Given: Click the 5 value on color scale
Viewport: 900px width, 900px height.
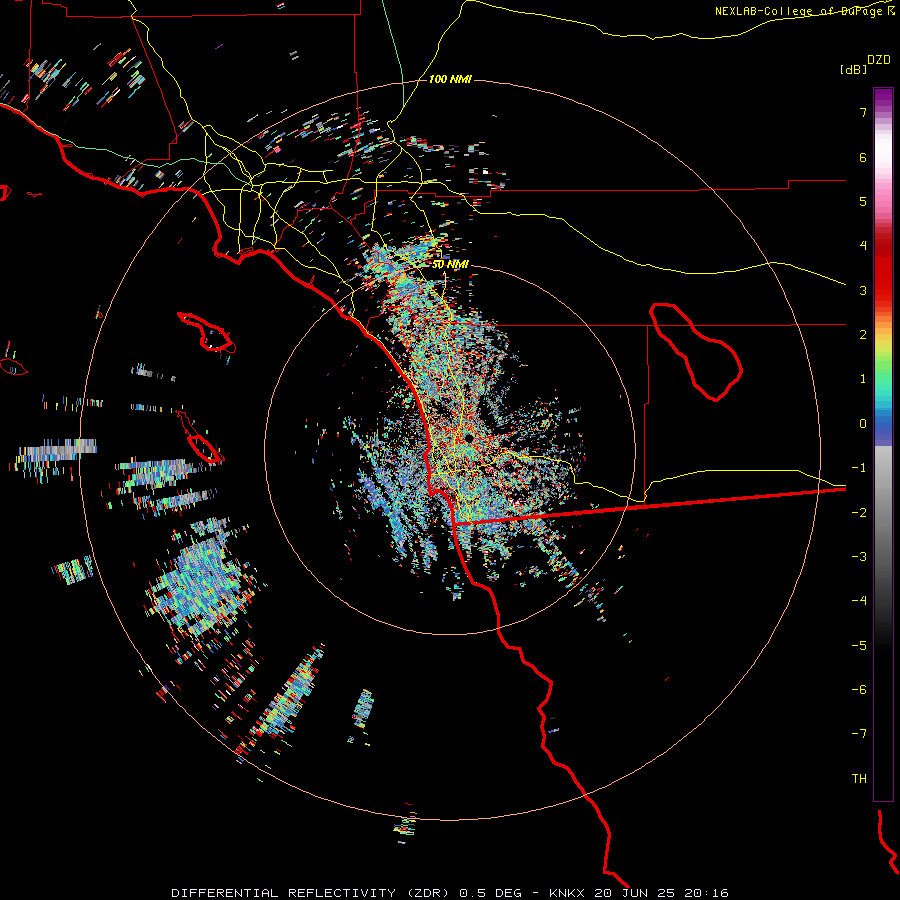Looking at the screenshot, I should pyautogui.click(x=863, y=201).
